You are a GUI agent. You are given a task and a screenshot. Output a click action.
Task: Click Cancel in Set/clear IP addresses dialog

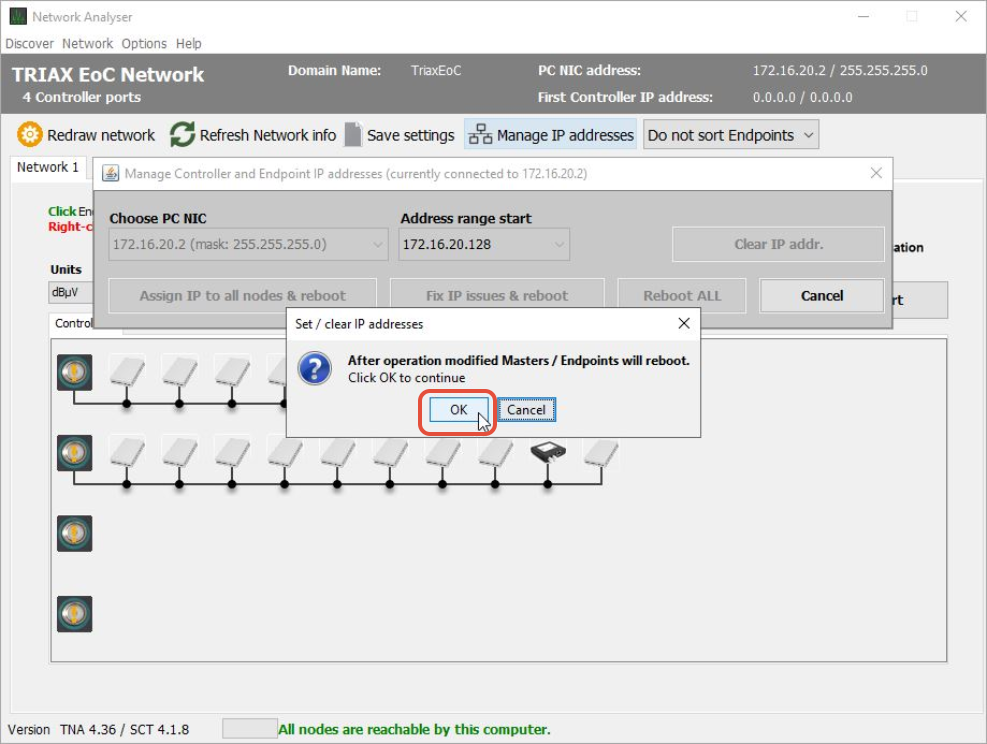(x=526, y=410)
